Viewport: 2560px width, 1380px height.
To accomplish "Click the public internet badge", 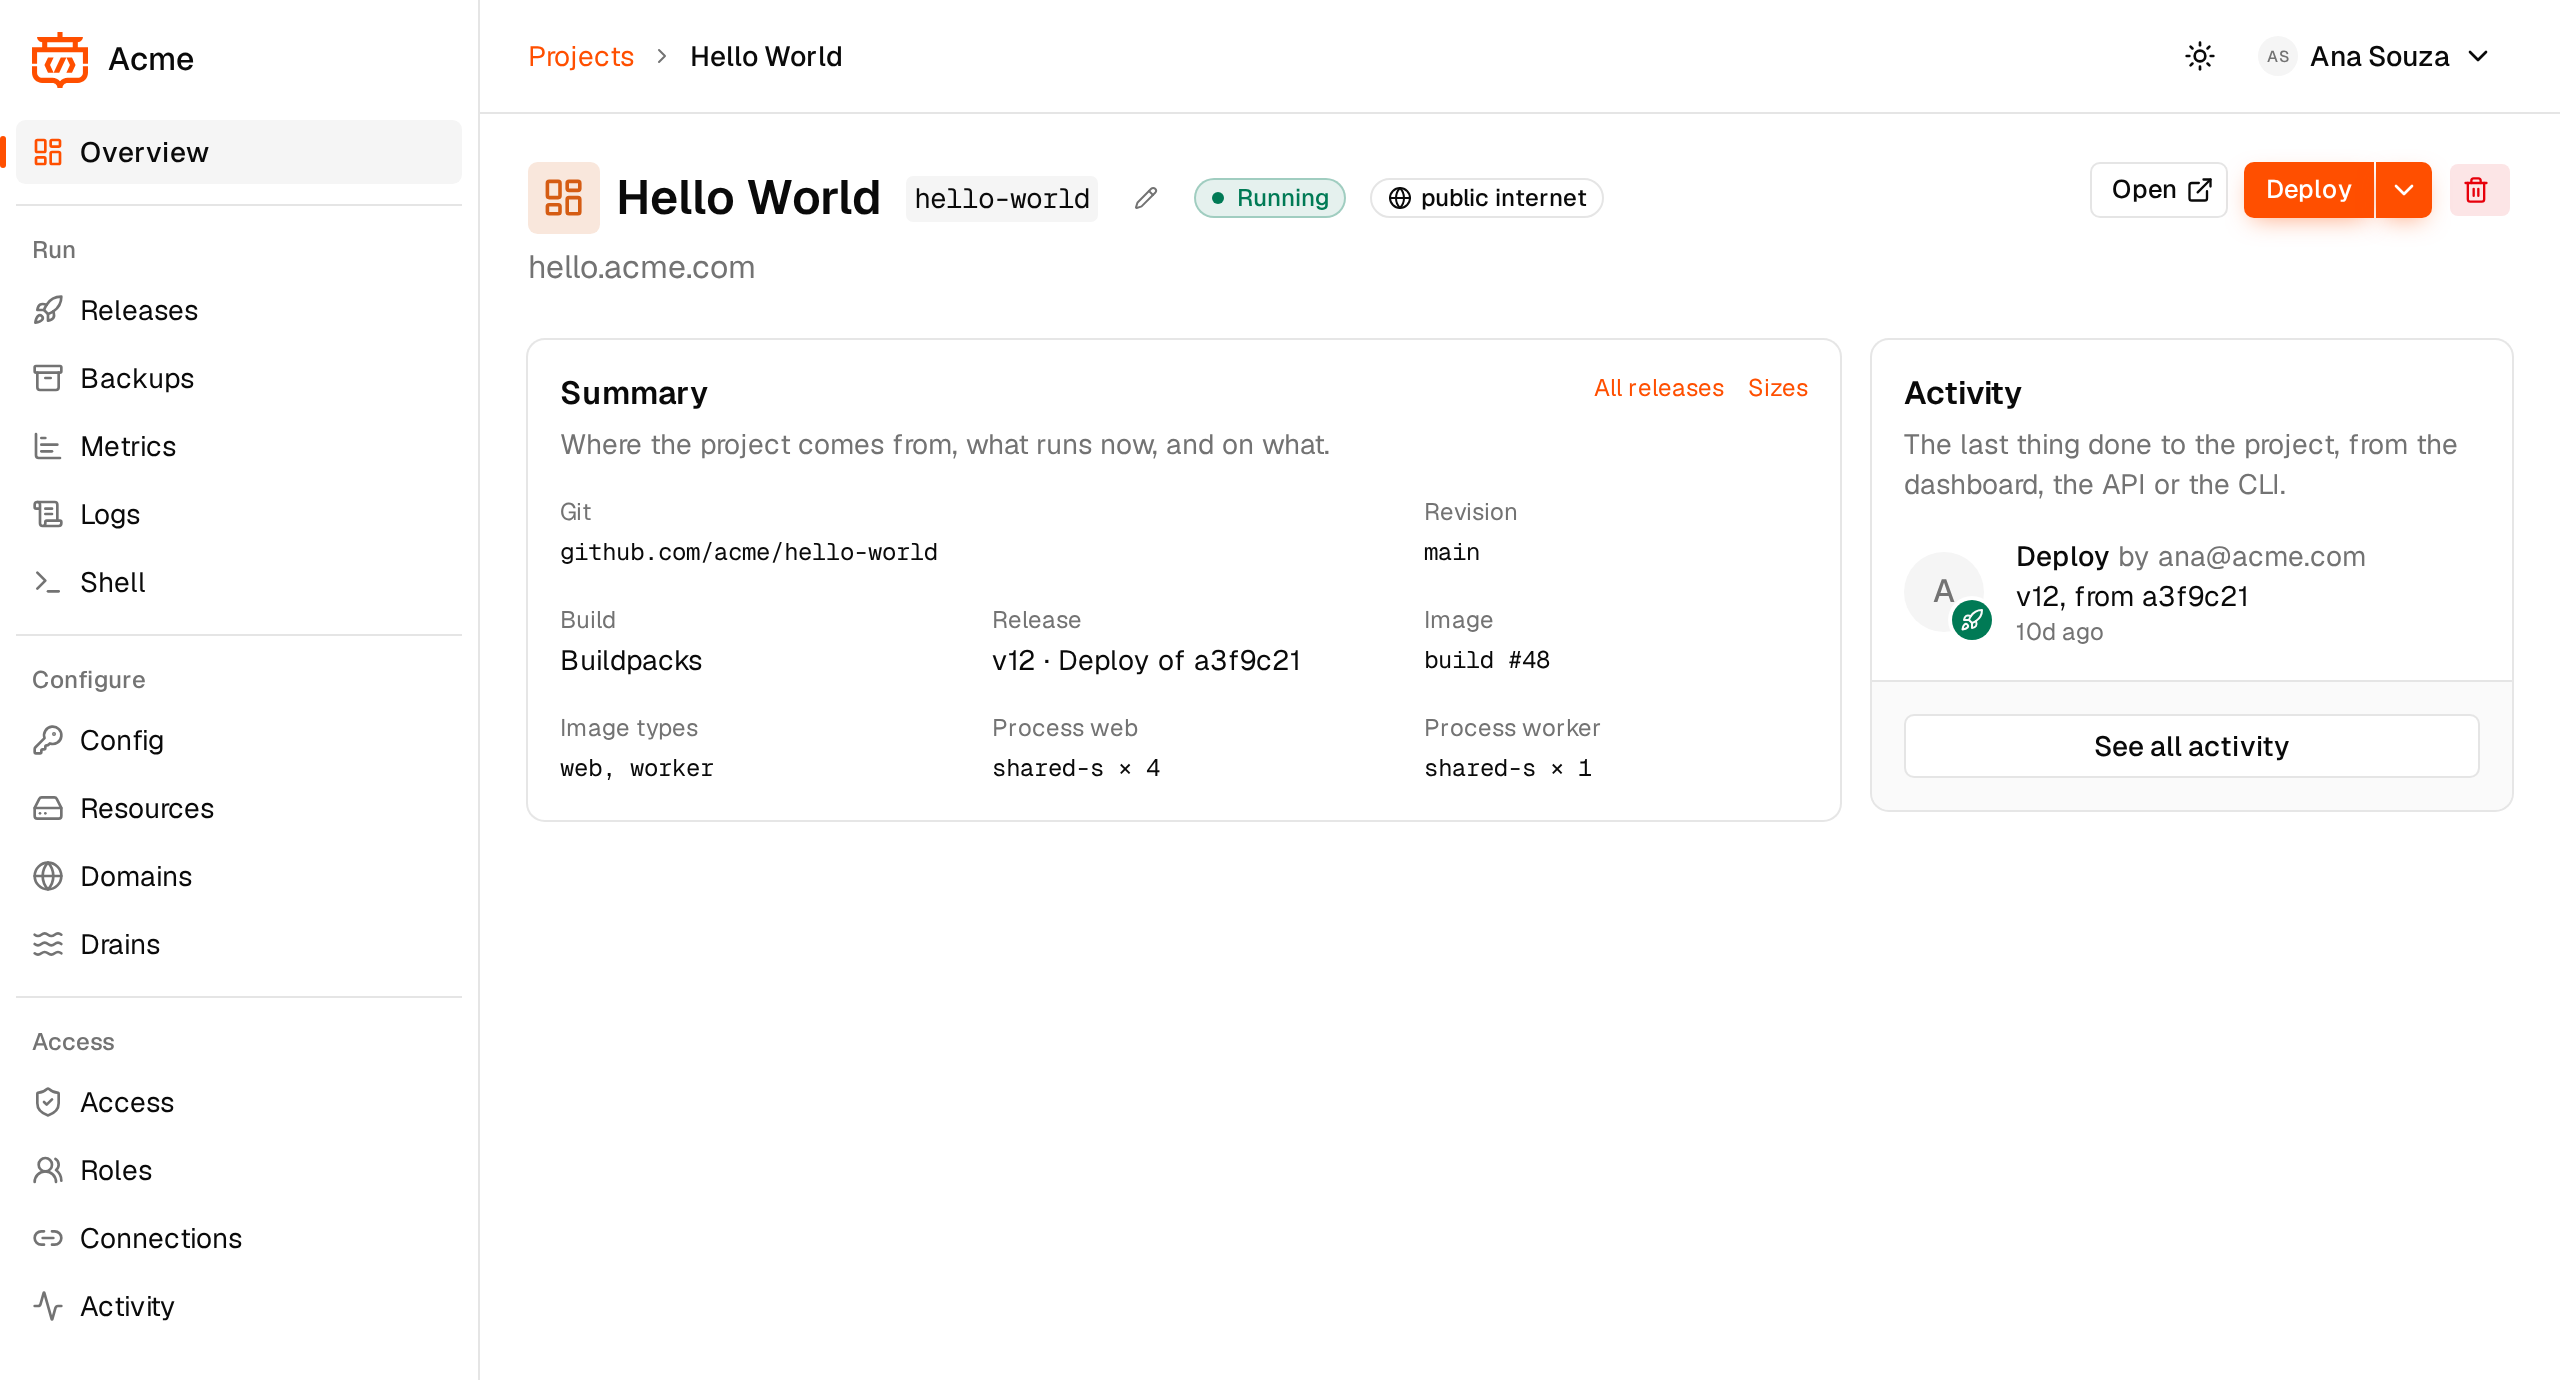I will (1487, 198).
